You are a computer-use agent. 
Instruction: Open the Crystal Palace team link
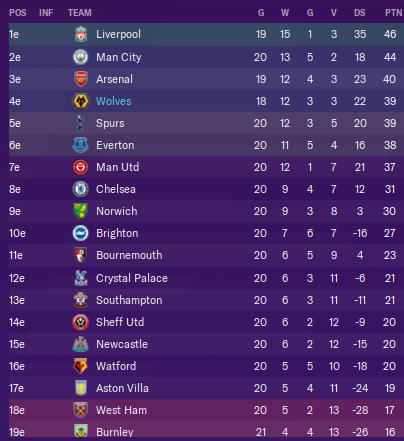coord(132,278)
